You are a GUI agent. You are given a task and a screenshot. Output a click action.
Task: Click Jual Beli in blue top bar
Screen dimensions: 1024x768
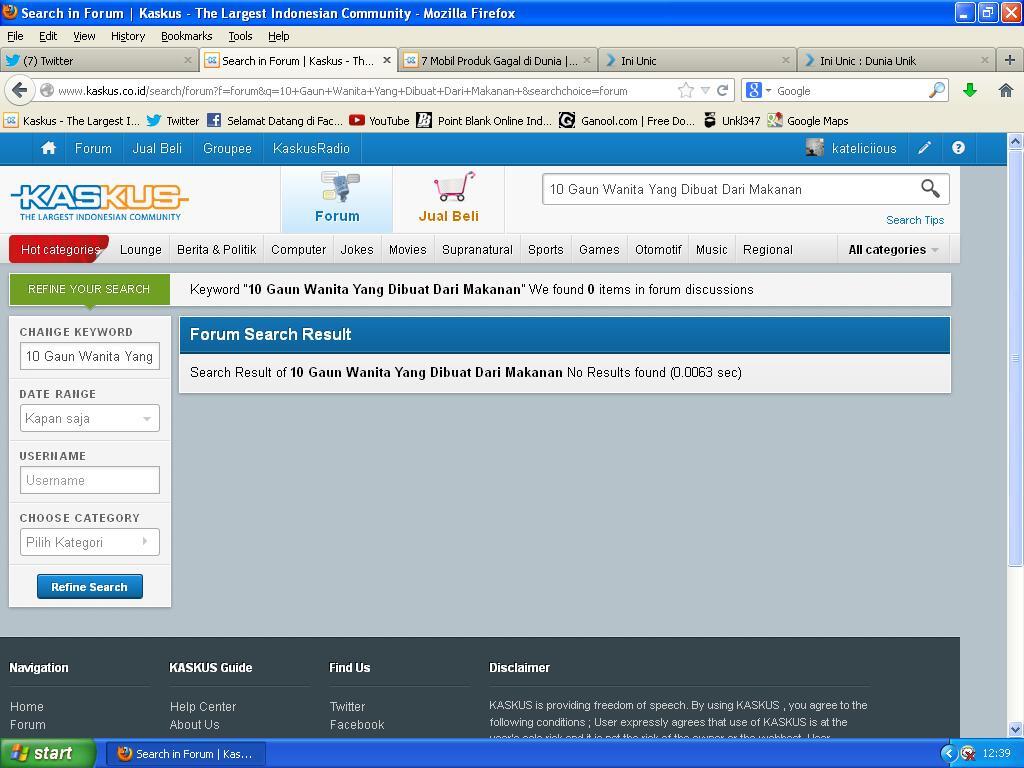click(x=157, y=148)
